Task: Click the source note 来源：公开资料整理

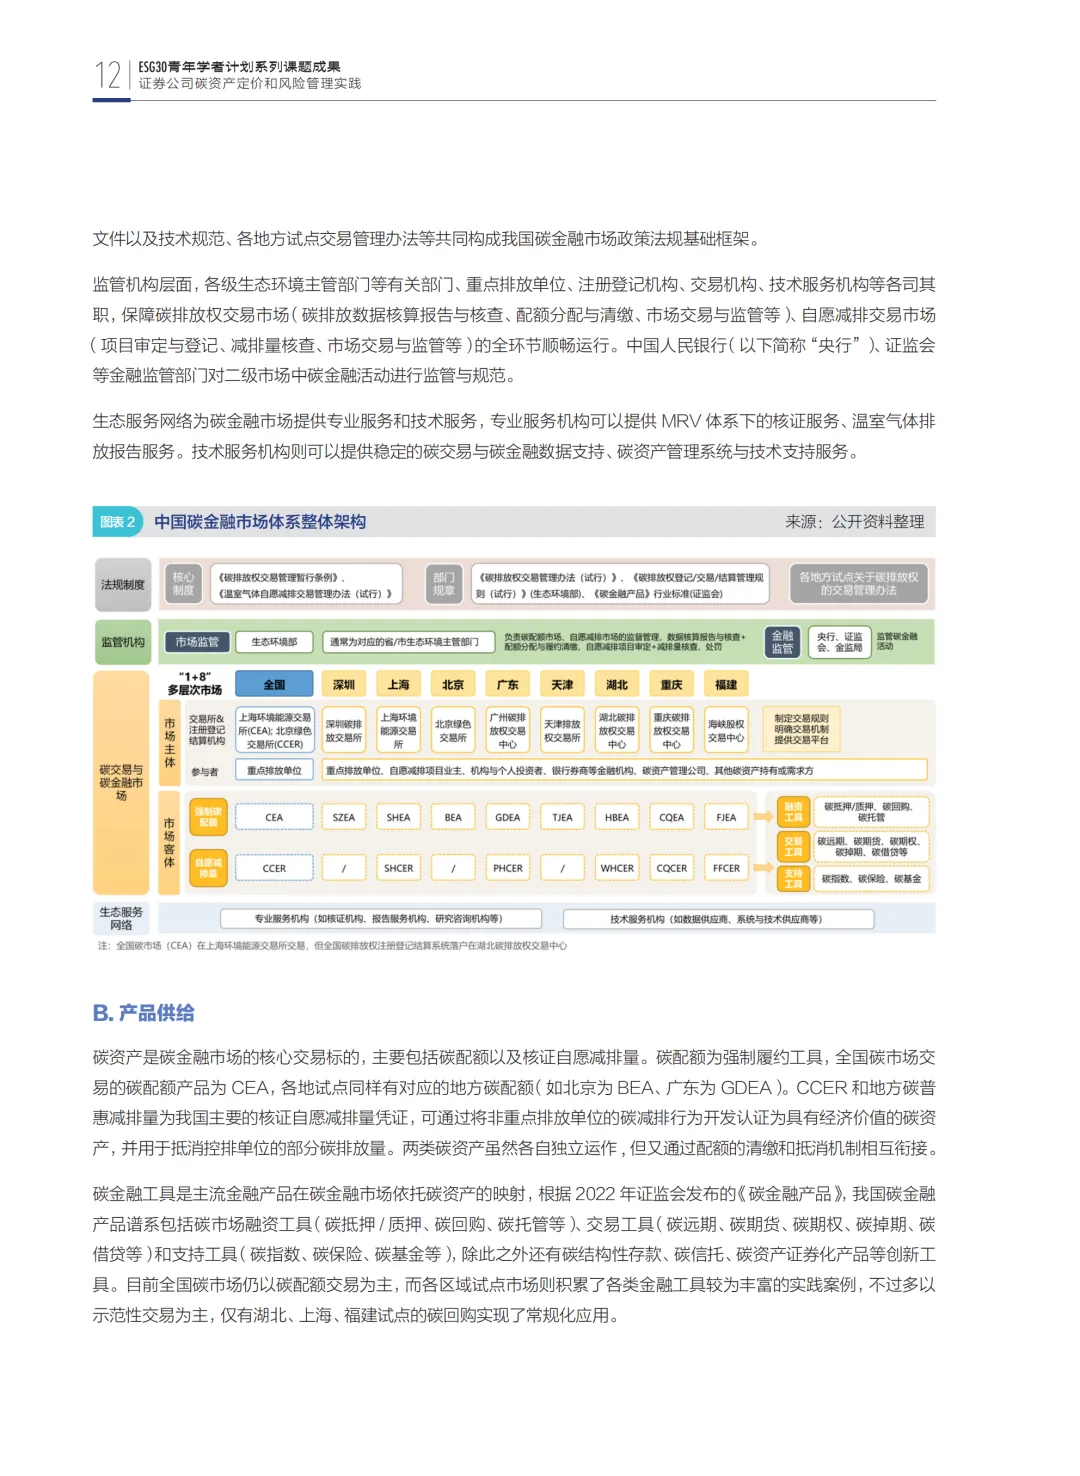Action: pyautogui.click(x=854, y=522)
